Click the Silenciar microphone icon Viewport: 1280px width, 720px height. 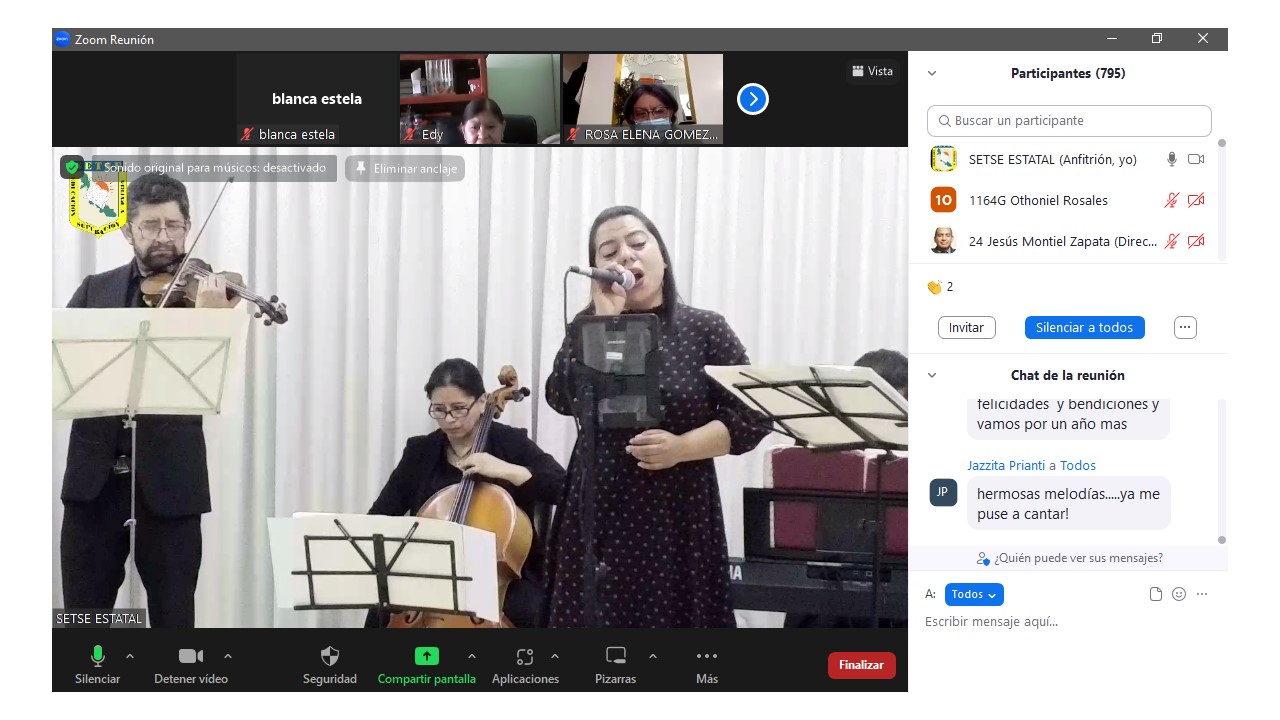click(98, 656)
